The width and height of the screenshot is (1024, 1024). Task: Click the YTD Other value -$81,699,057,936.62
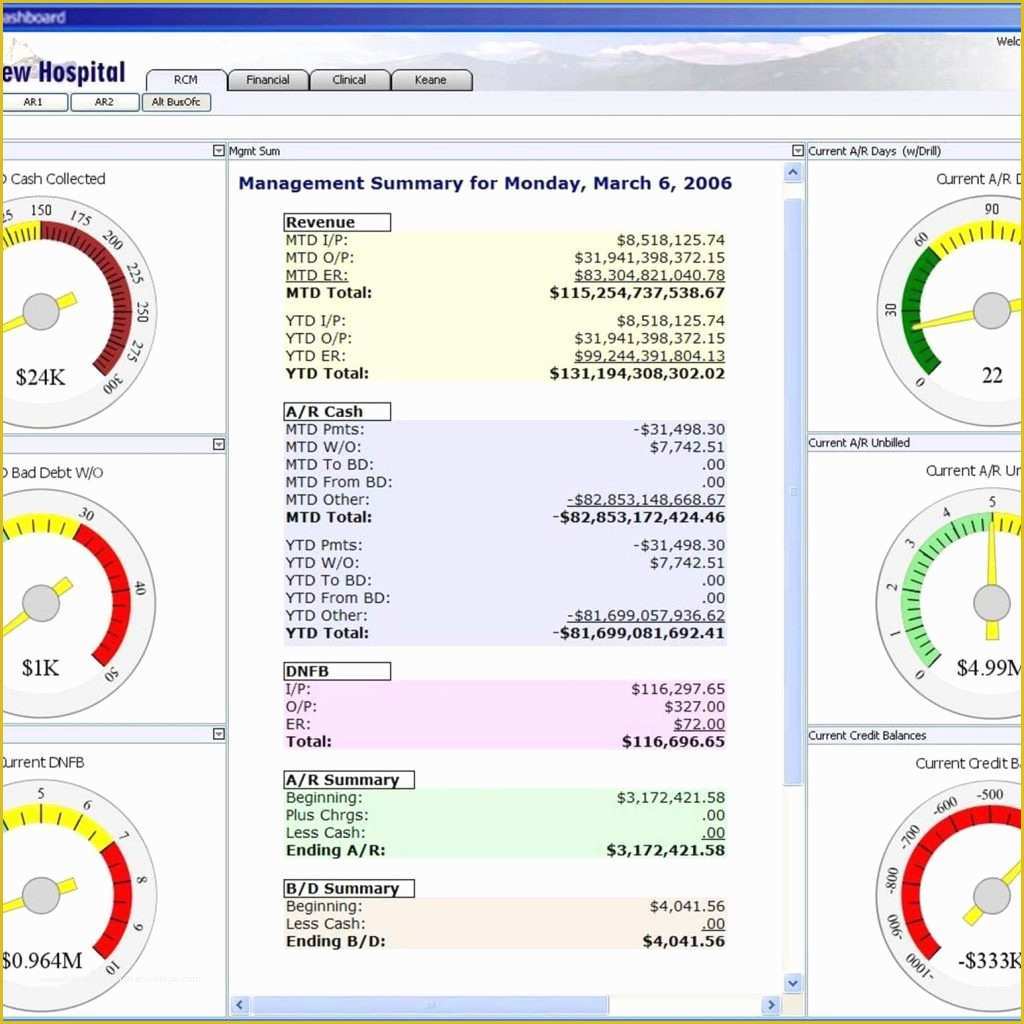pos(646,616)
